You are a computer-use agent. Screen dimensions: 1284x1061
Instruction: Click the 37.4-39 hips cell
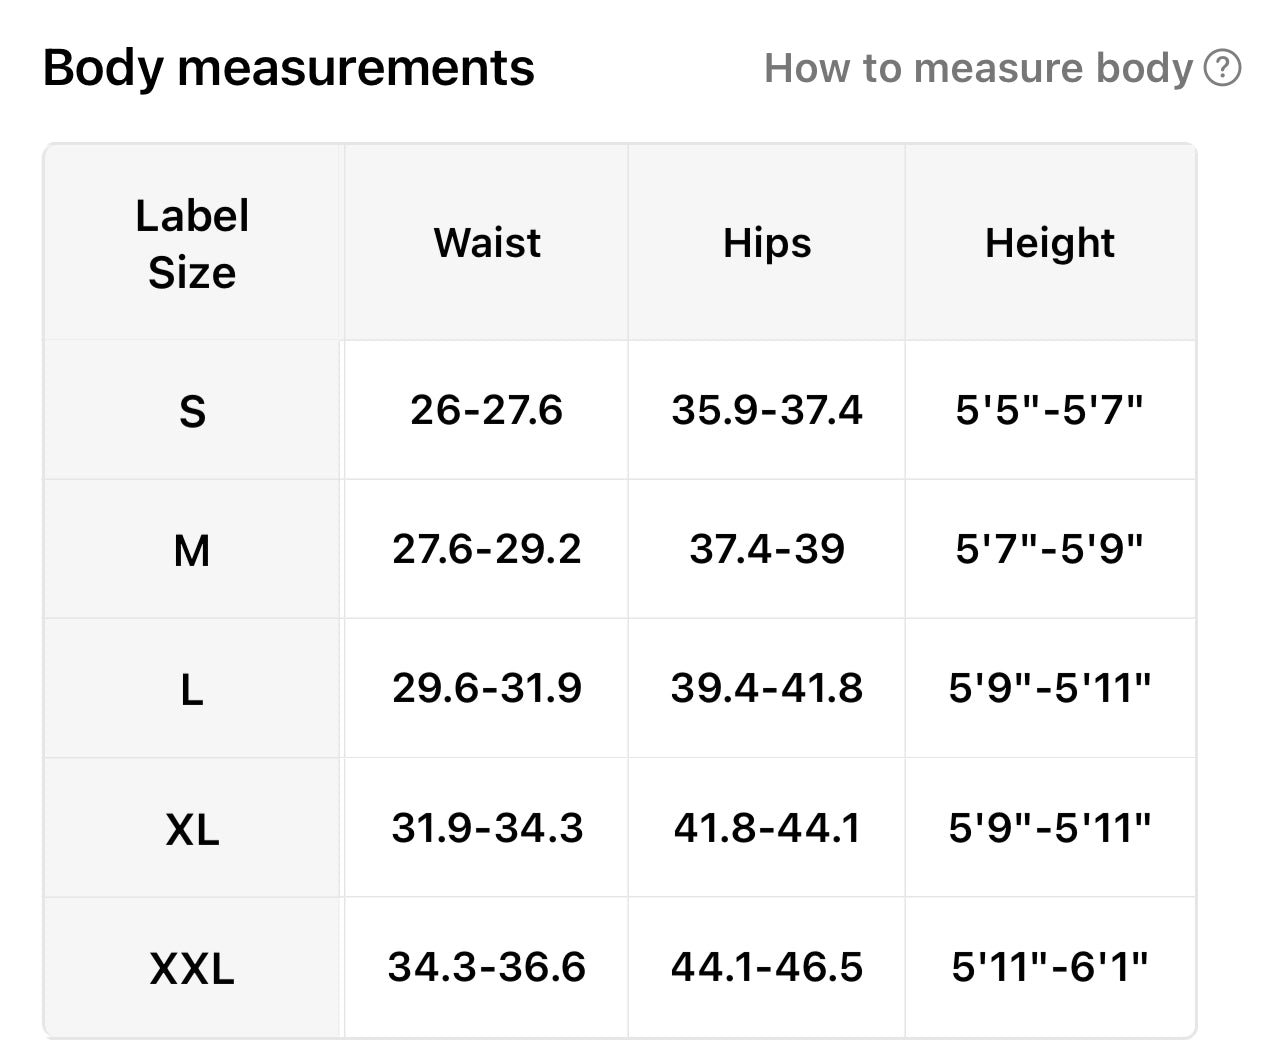coord(767,549)
